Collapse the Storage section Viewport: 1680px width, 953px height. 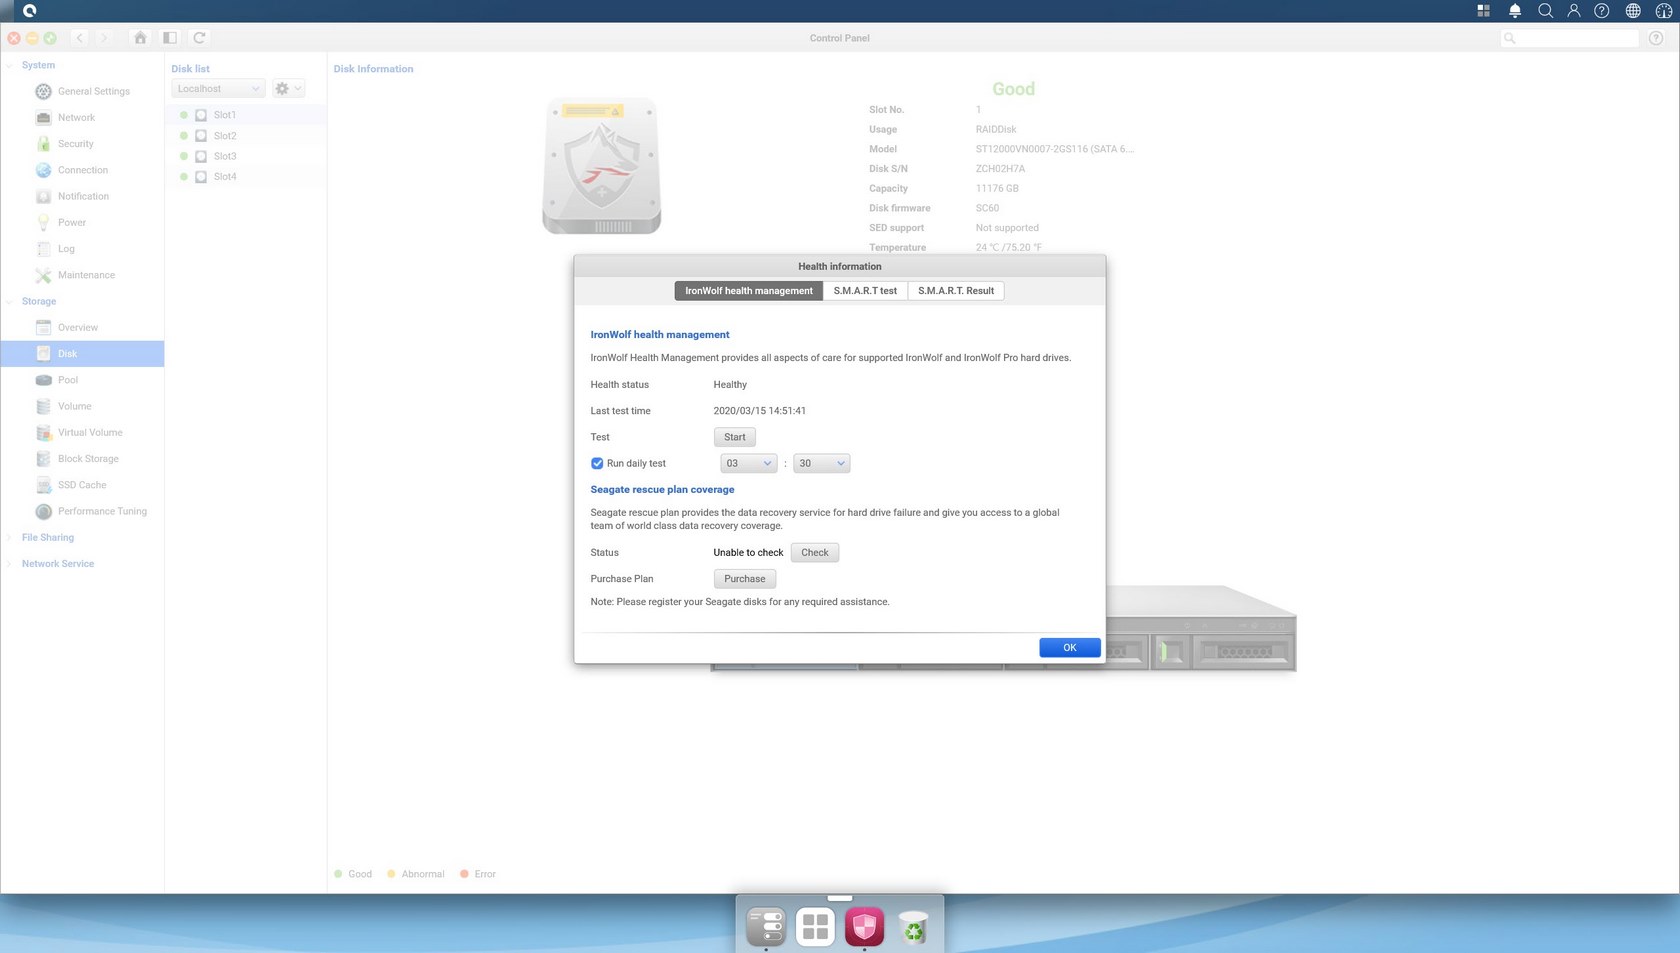coord(10,301)
